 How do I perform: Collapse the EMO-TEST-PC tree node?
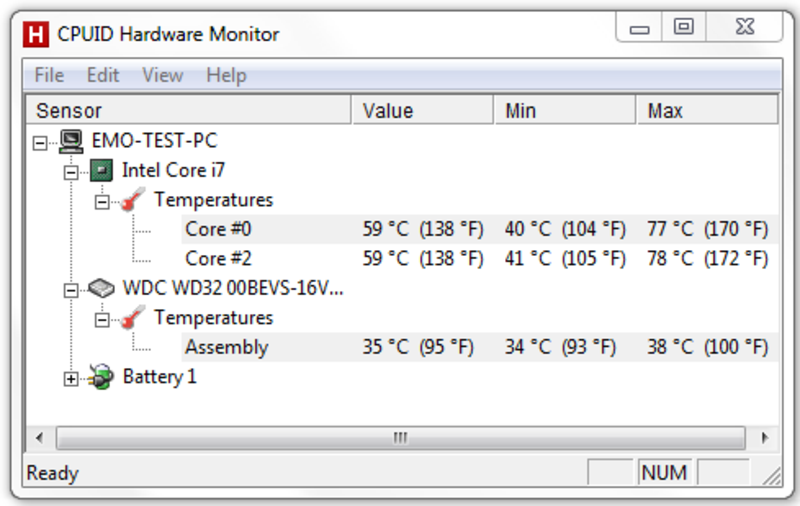click(x=40, y=143)
